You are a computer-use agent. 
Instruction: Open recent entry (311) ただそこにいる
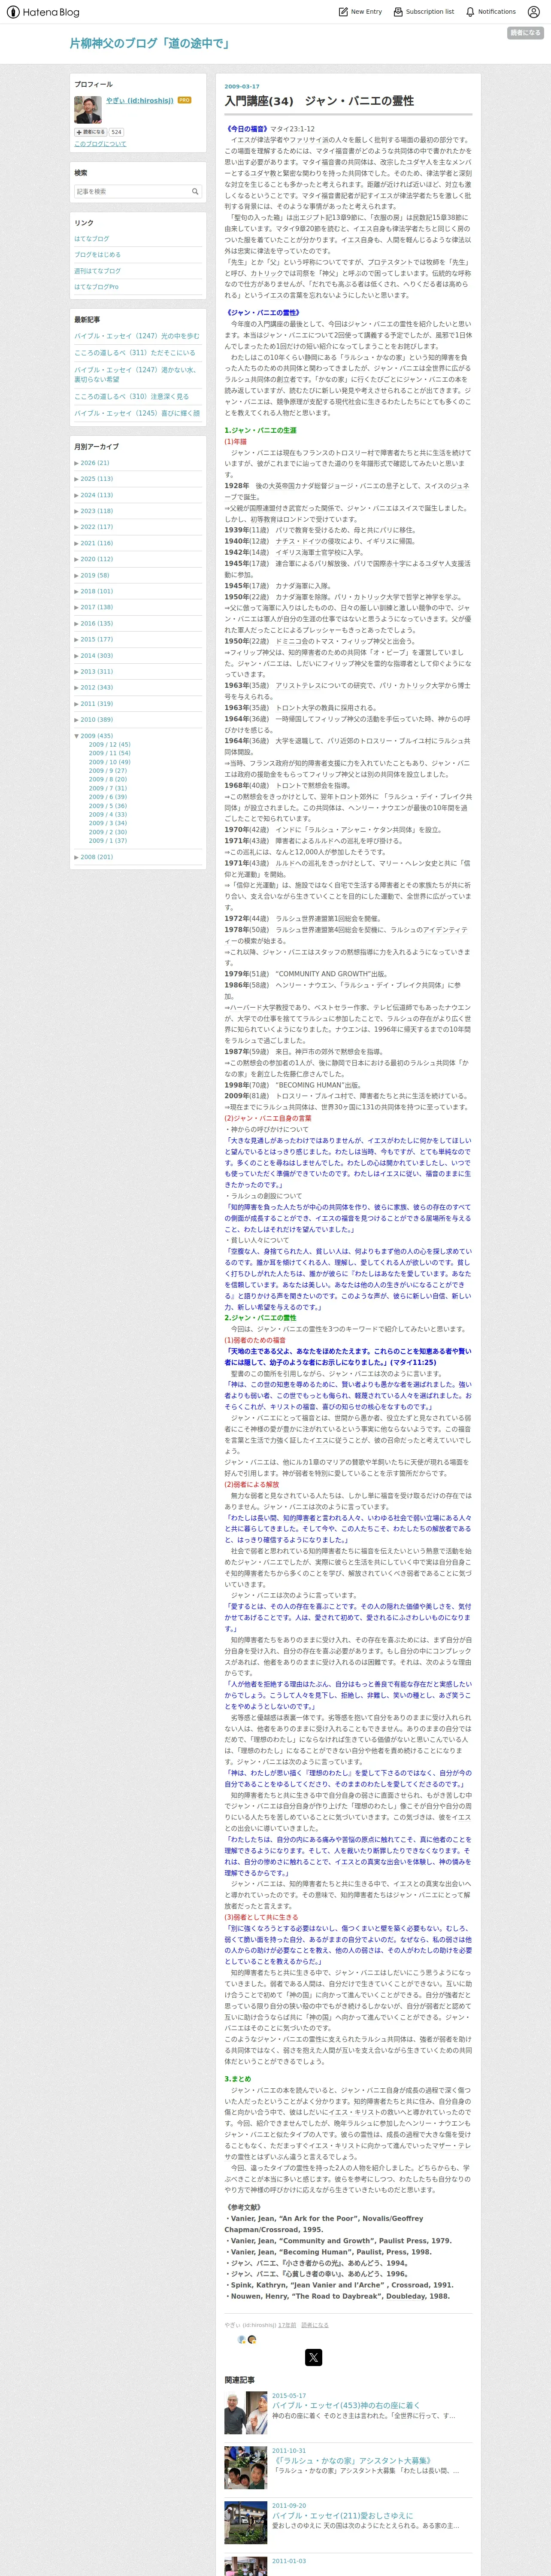[135, 353]
